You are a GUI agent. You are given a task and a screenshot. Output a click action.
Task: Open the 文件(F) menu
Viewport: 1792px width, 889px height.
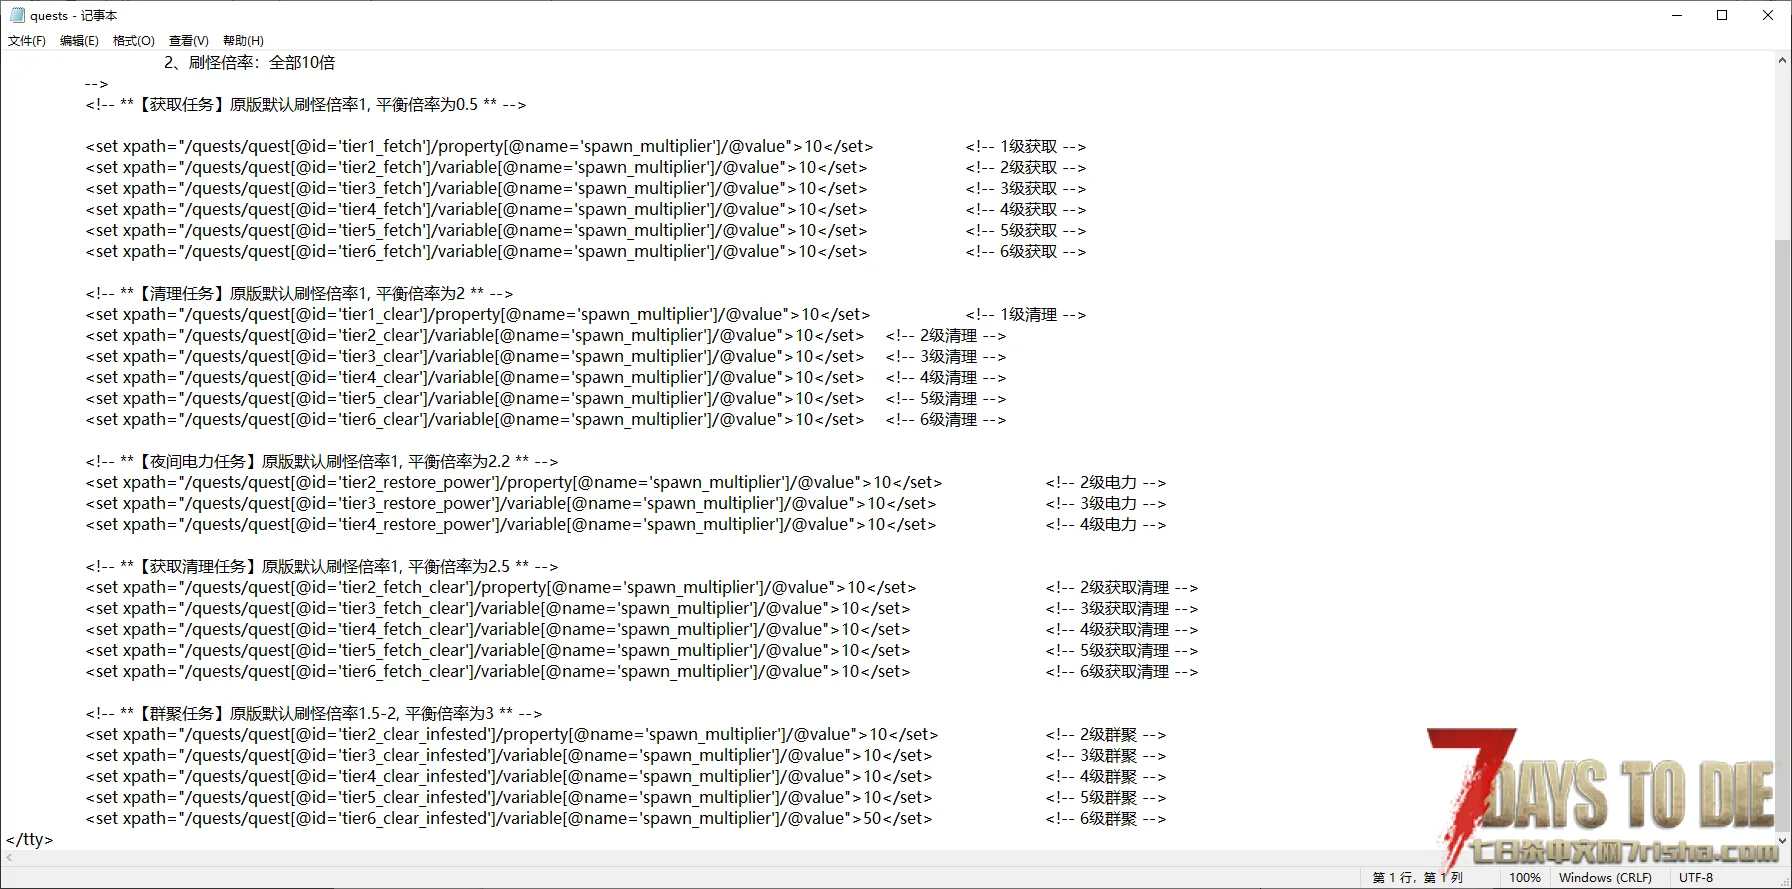(x=27, y=41)
